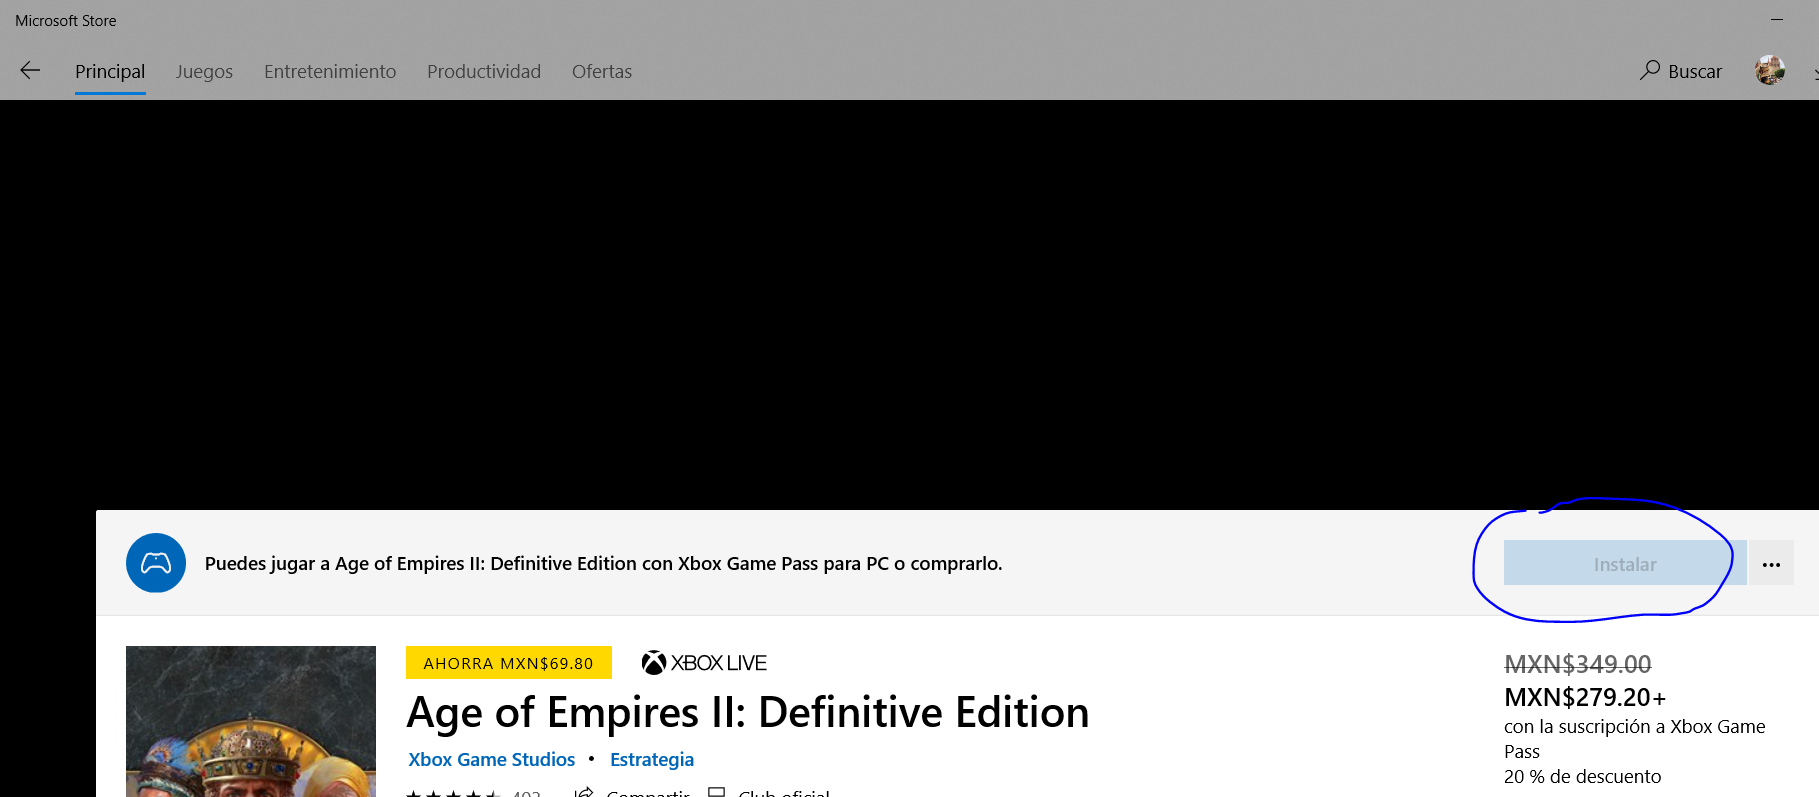Click the blue Xbox controller icon
Image resolution: width=1819 pixels, height=797 pixels.
tap(156, 563)
